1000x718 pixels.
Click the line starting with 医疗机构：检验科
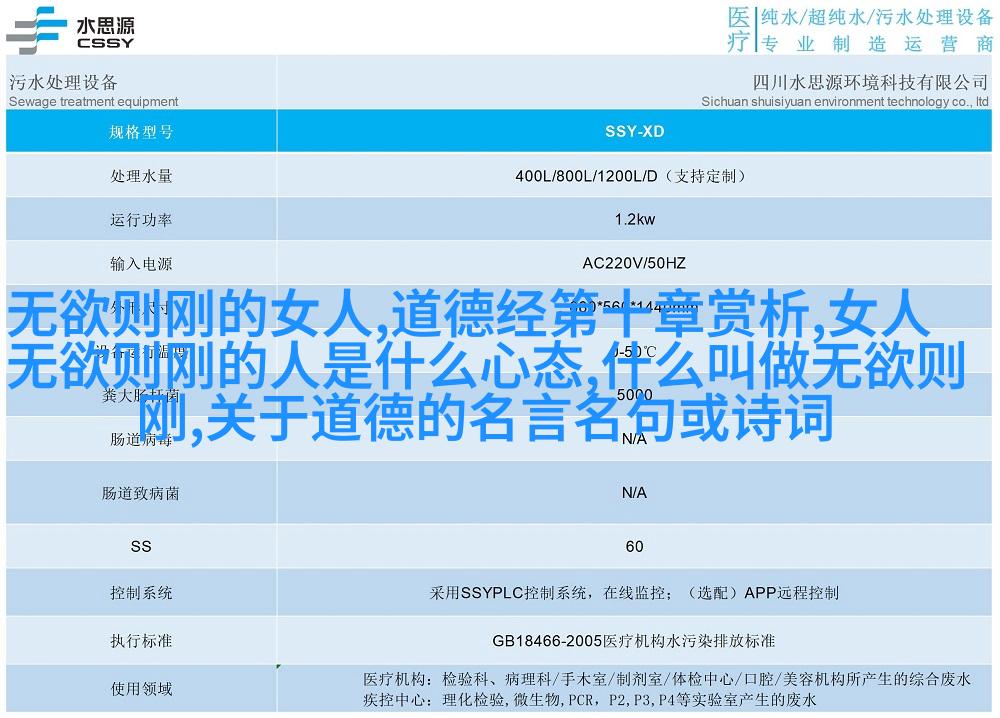[x=667, y=679]
